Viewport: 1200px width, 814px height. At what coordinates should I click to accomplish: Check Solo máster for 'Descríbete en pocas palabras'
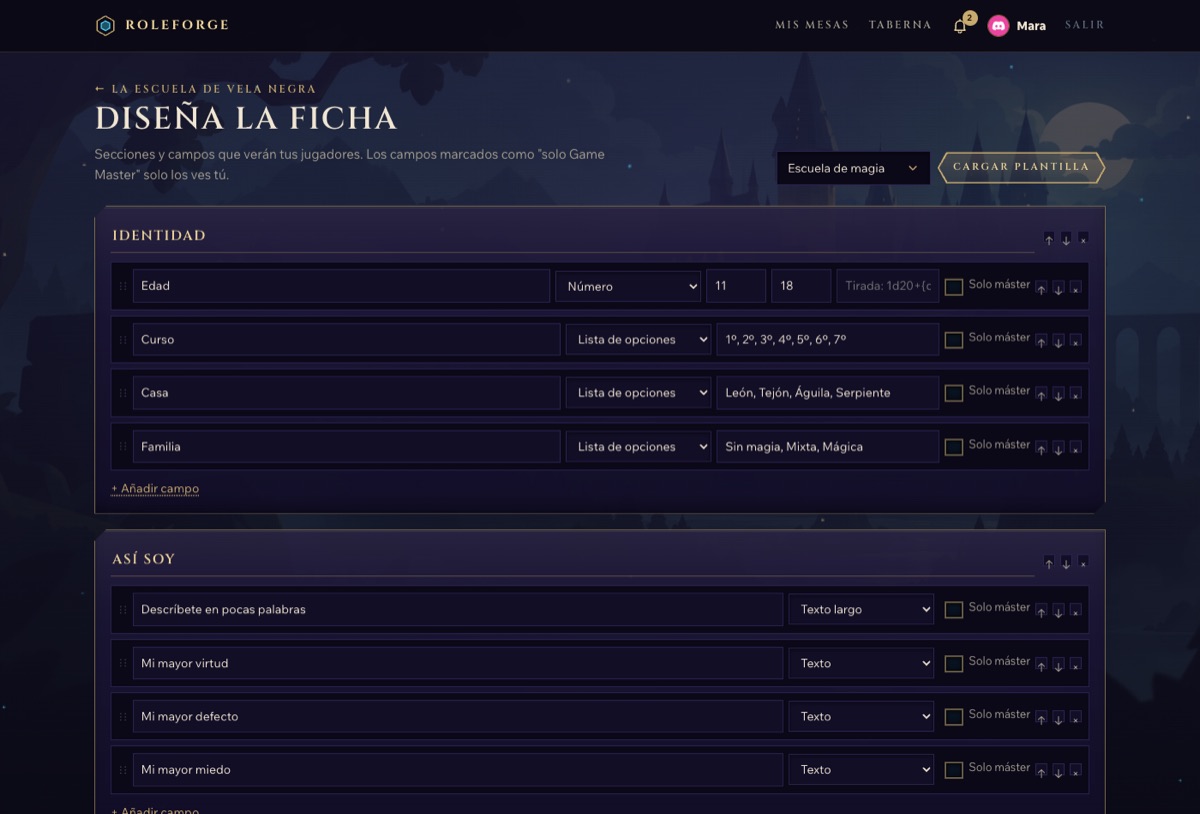(954, 610)
